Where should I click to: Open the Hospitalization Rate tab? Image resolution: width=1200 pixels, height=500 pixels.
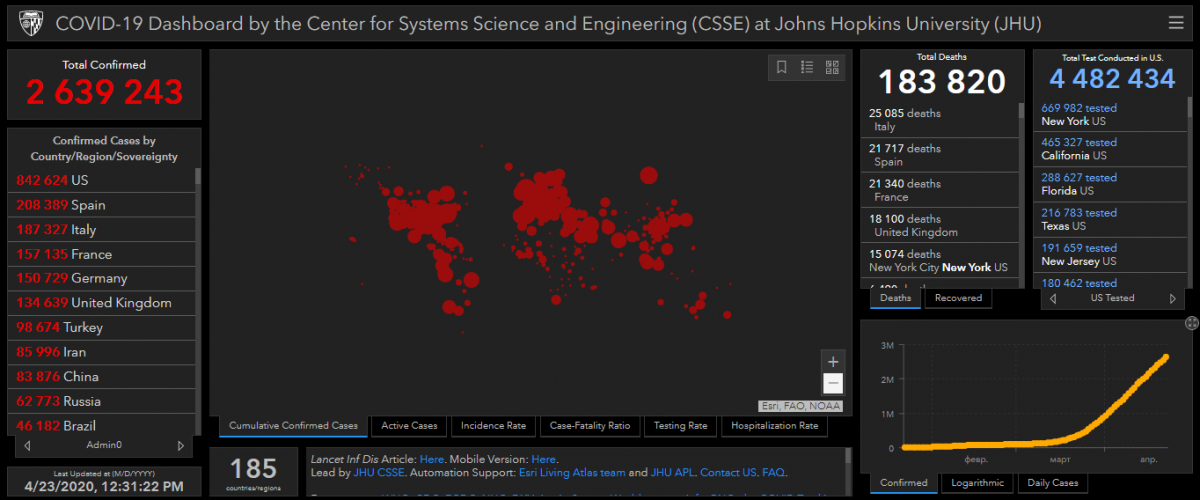point(774,426)
